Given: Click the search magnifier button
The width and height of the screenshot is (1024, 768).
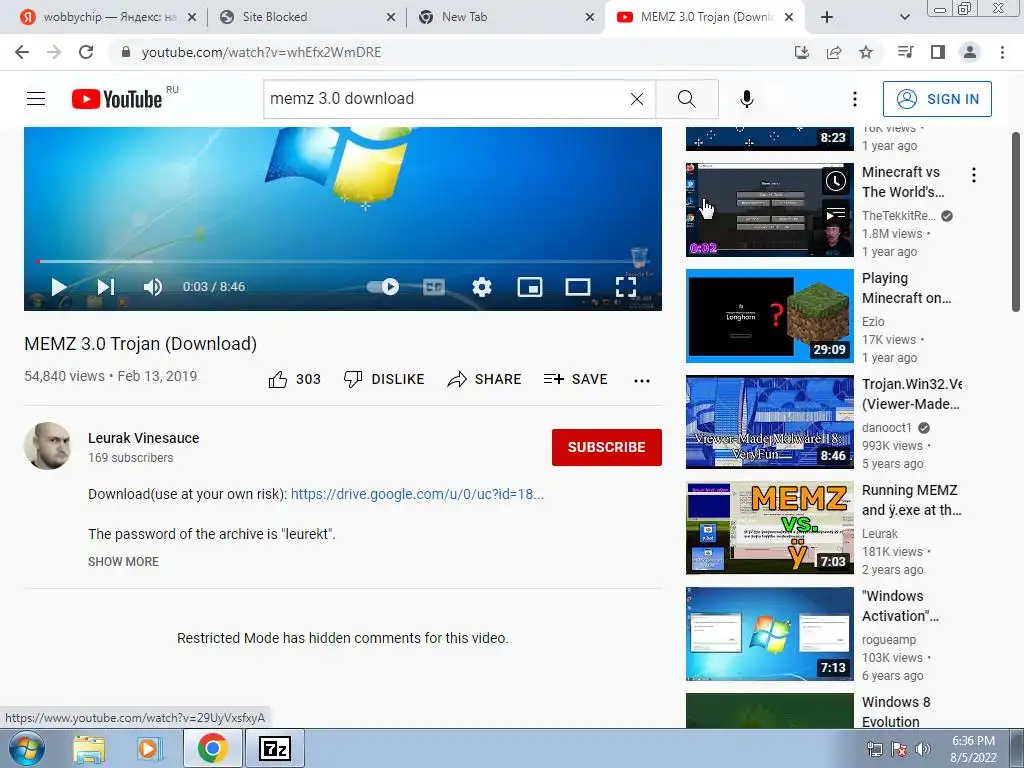Looking at the screenshot, I should pos(686,99).
